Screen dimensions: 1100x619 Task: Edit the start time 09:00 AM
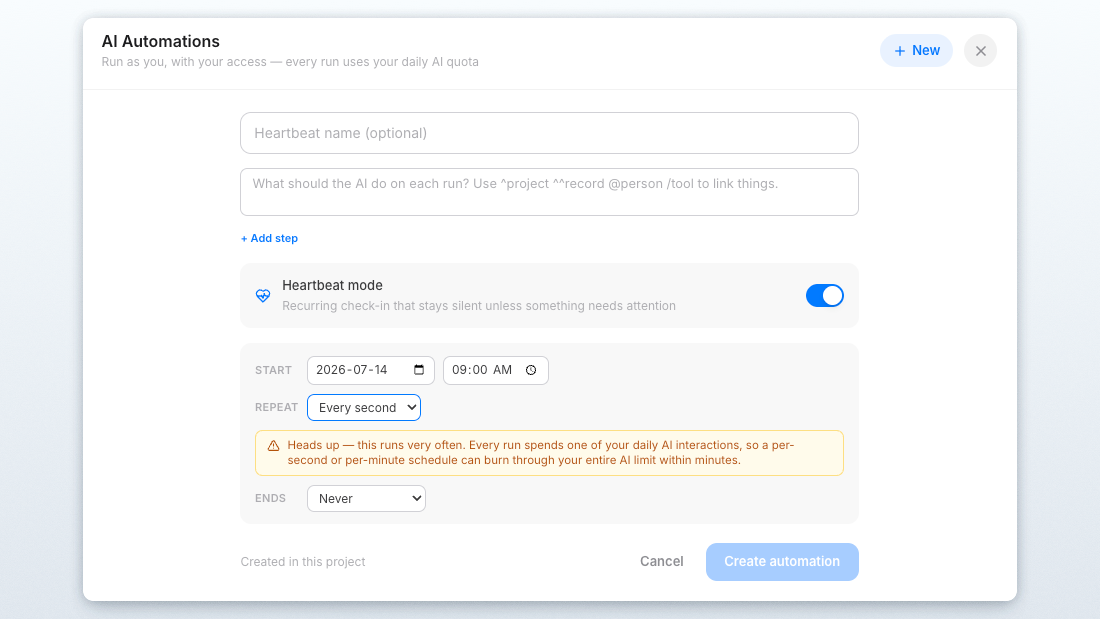point(495,371)
